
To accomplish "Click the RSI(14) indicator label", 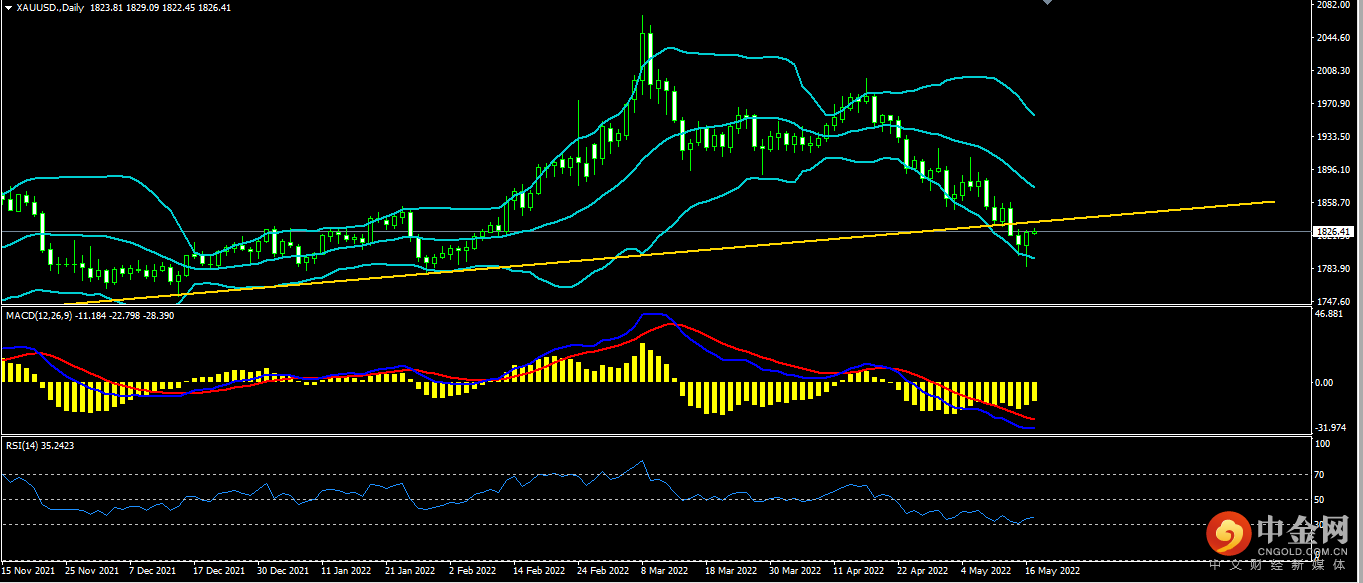I will (x=23, y=445).
